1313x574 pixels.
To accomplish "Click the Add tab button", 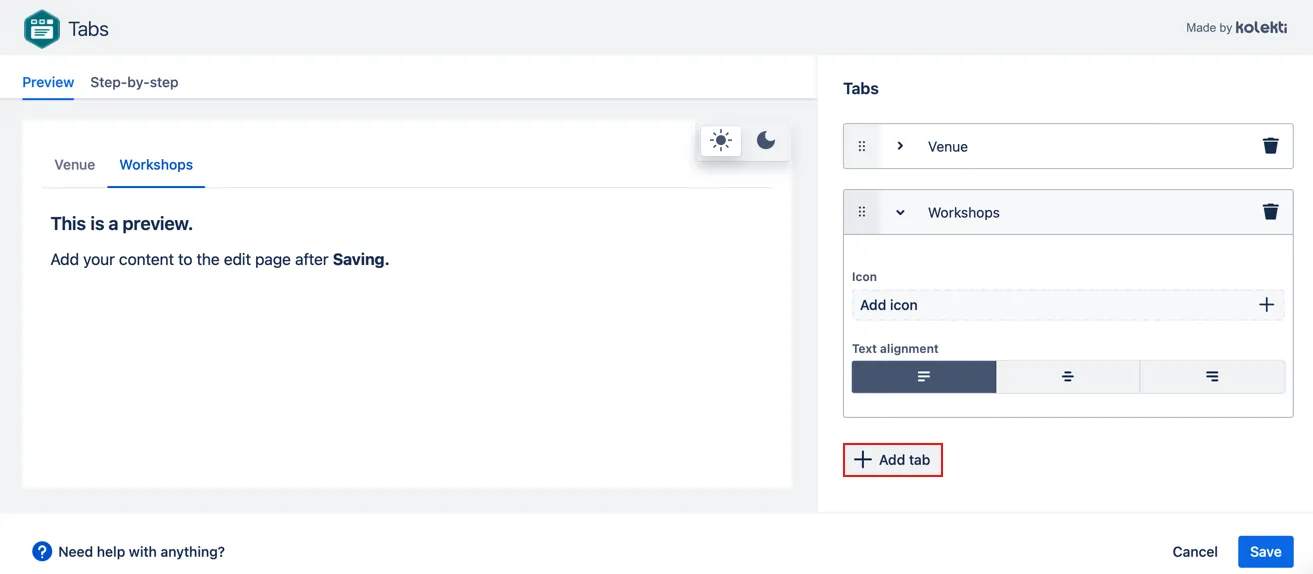I will tap(893, 460).
